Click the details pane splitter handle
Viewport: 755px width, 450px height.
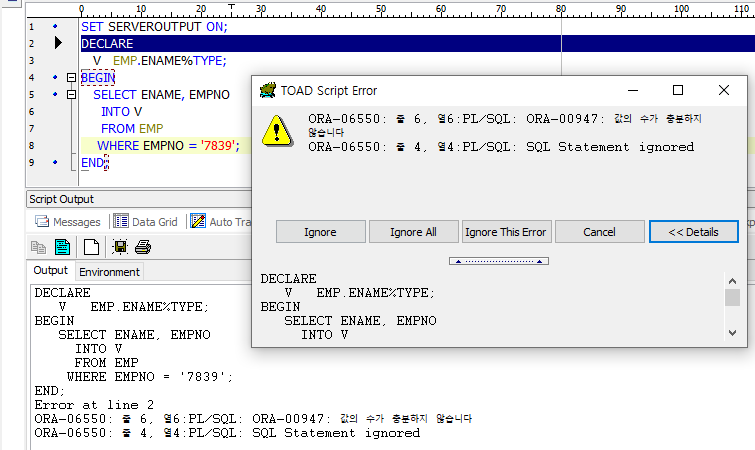[x=499, y=261]
